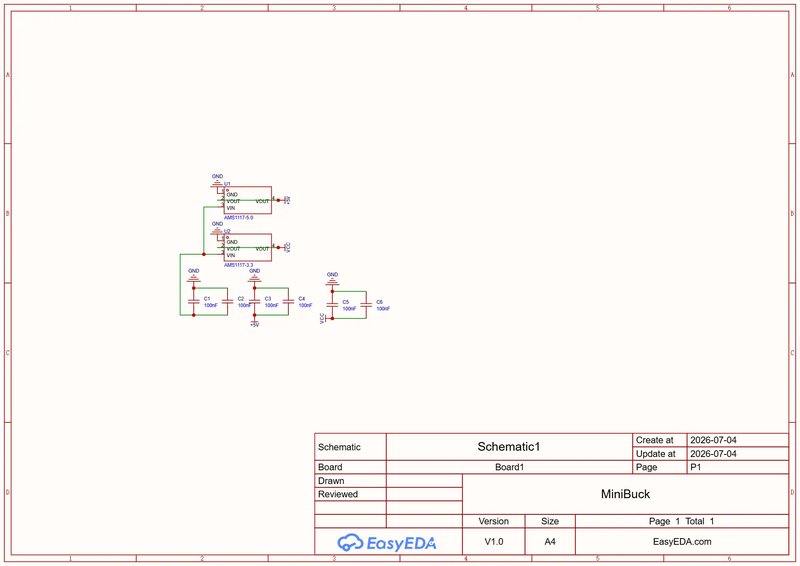This screenshot has width=800, height=566.
Task: Pick the C4 capacitor symbol
Action: coord(288,302)
